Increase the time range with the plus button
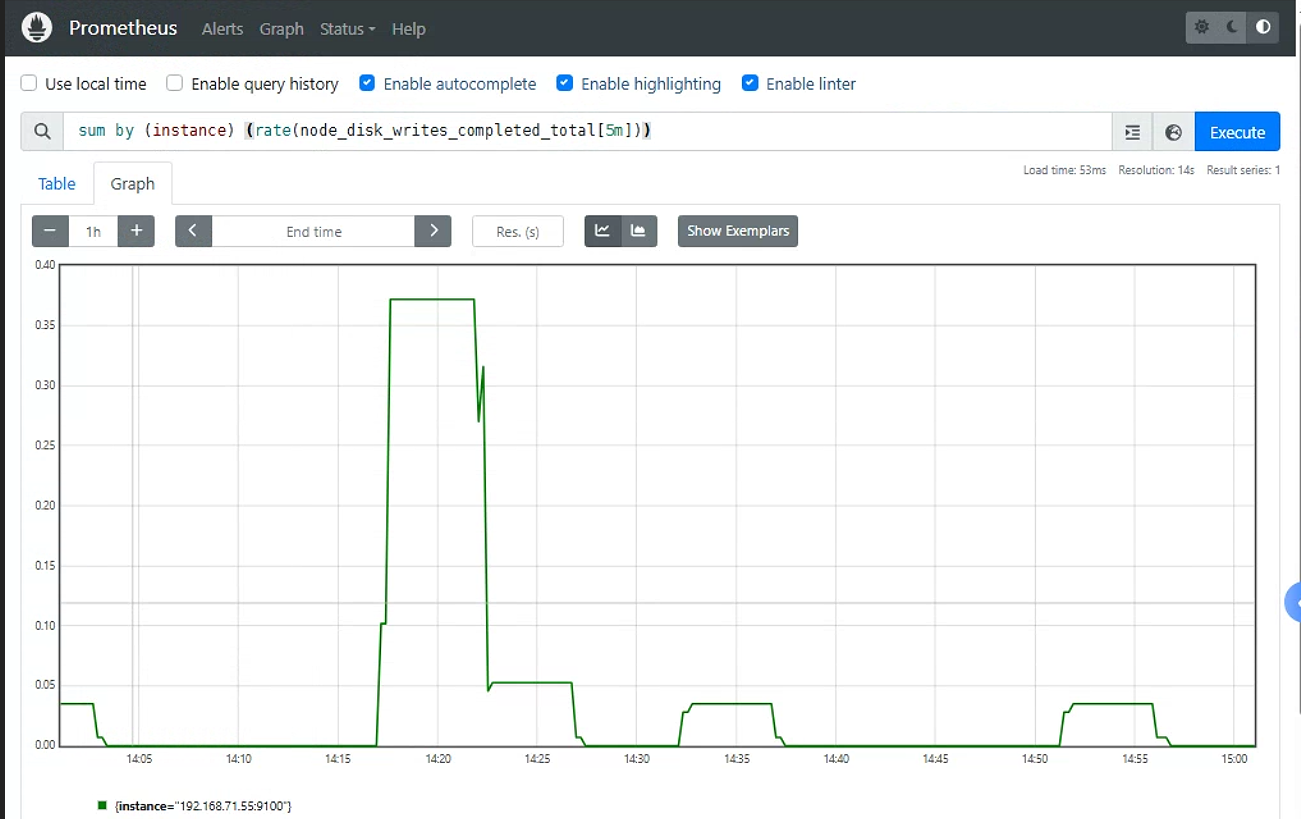 pos(136,231)
